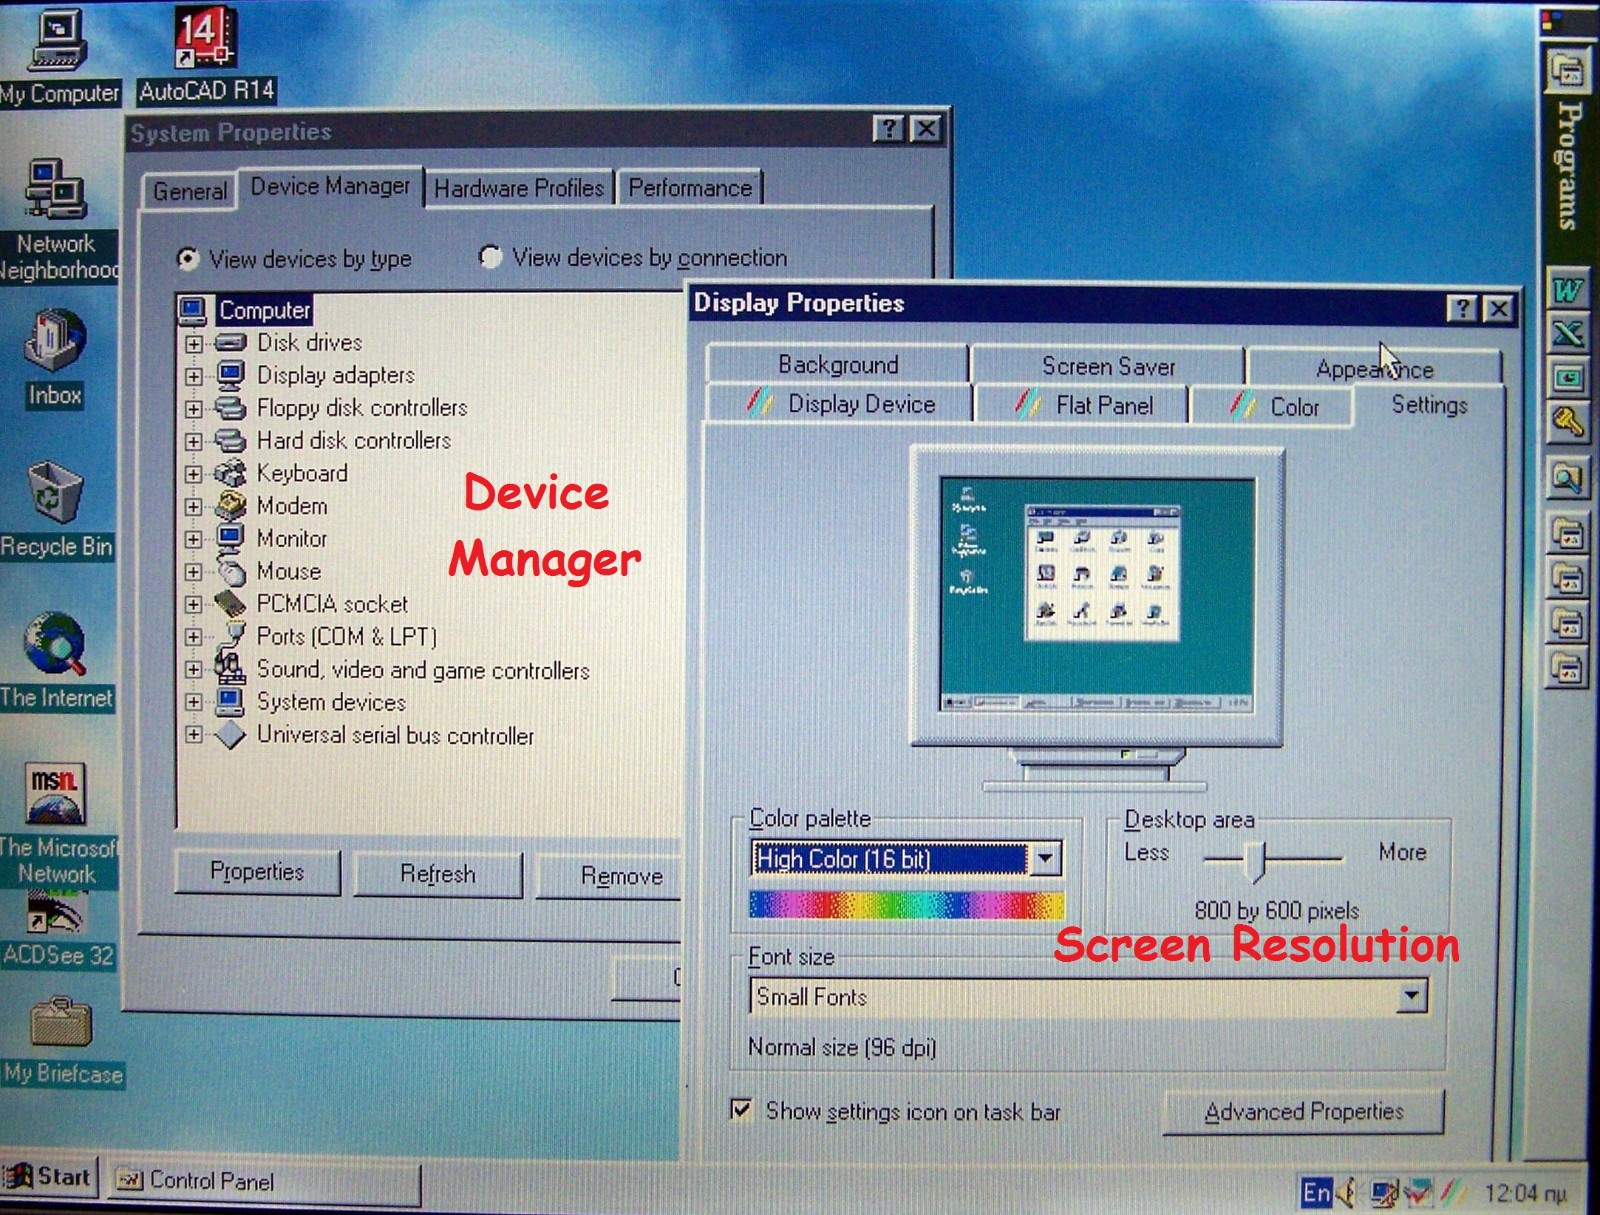Open the Appearance tab in Display Properties
The image size is (1600, 1215).
coord(1374,369)
